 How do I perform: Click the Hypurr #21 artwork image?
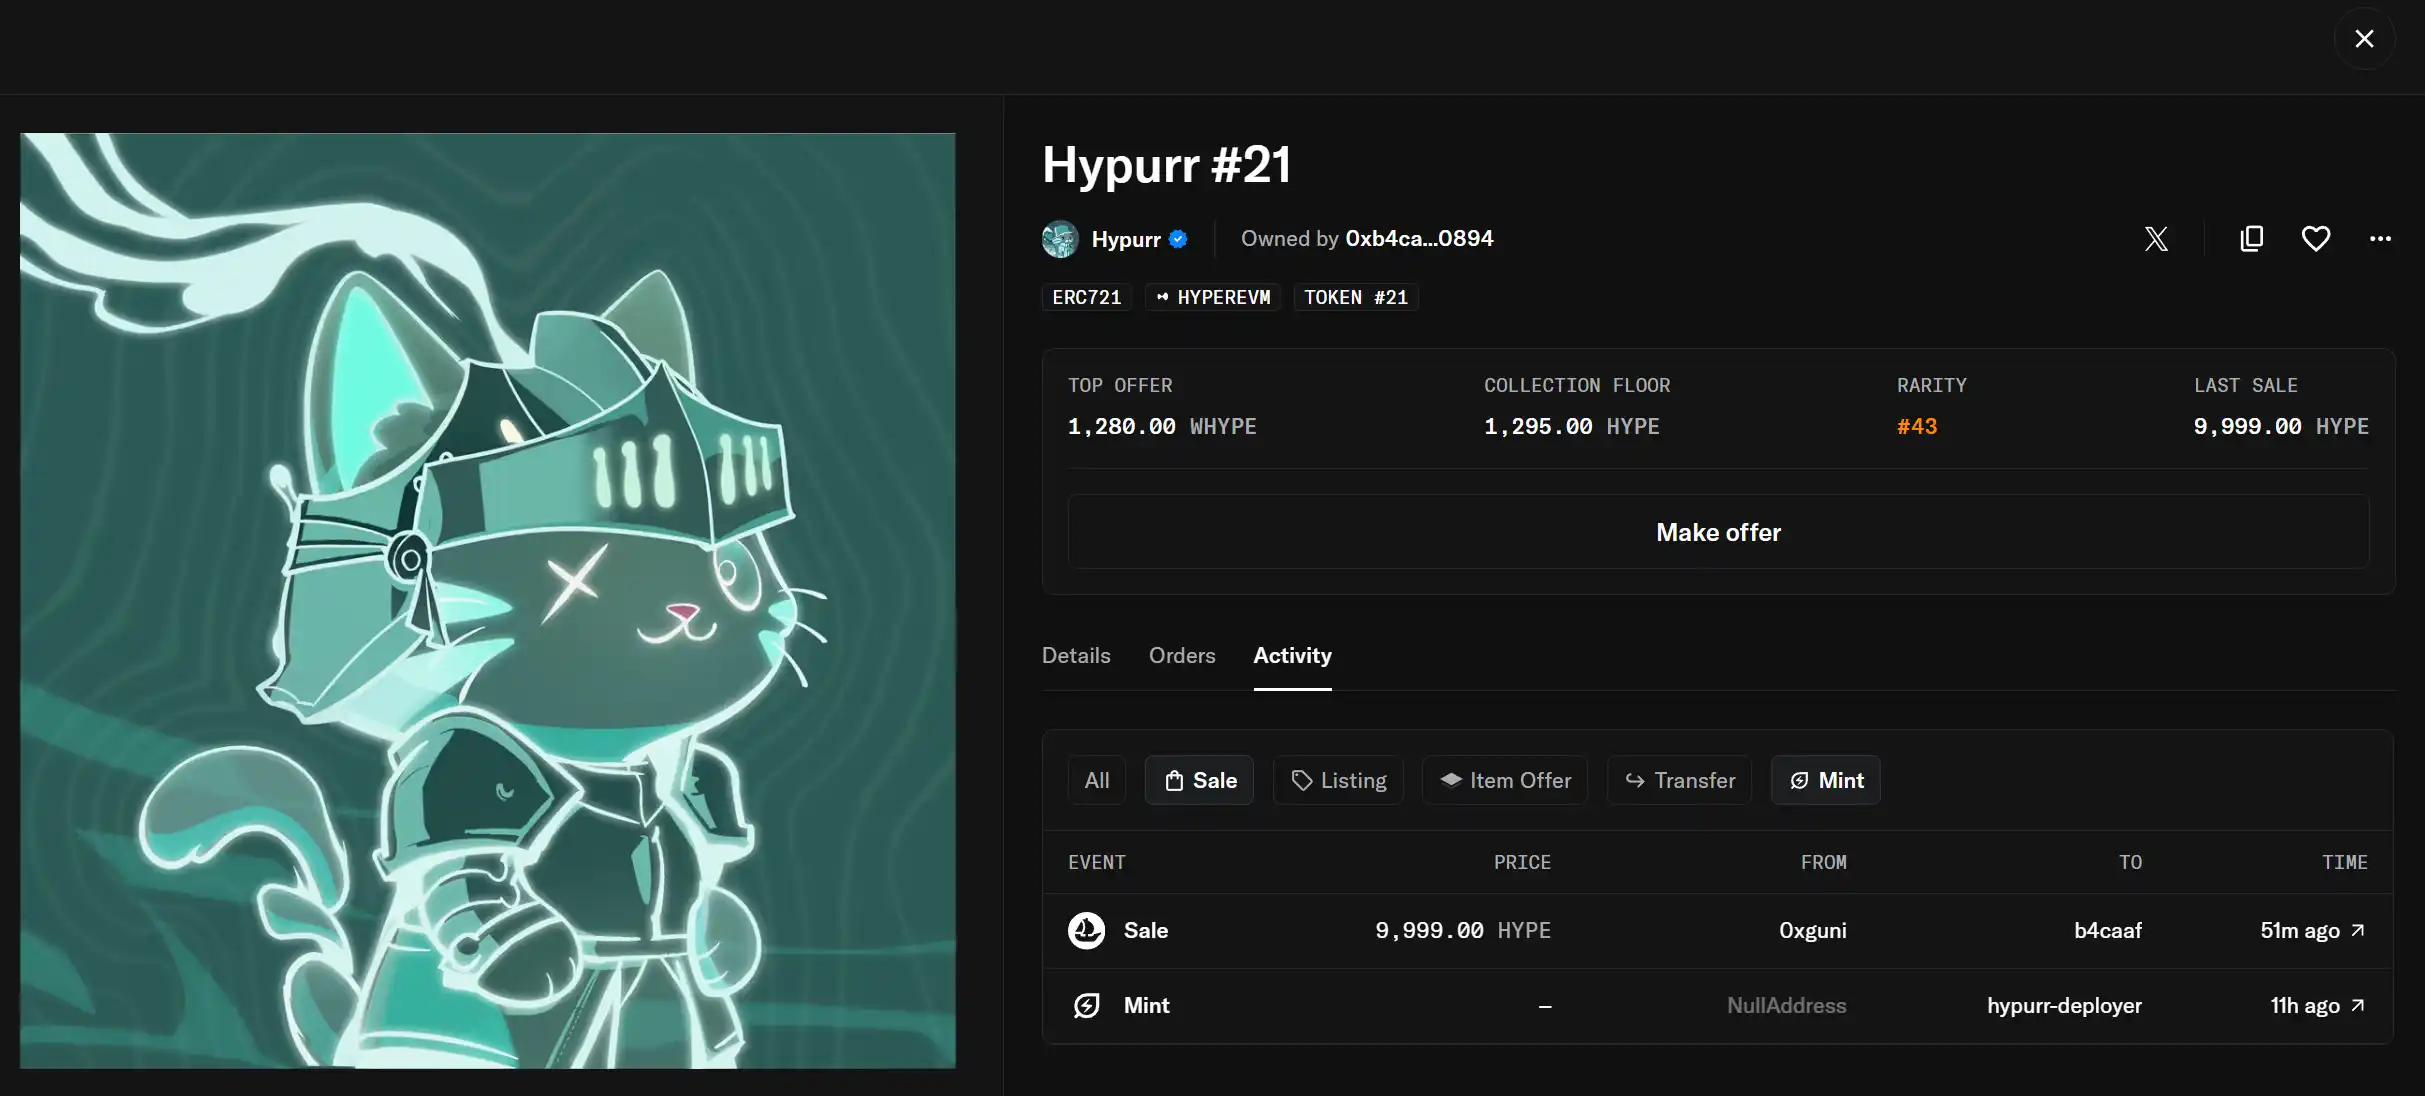tap(488, 600)
